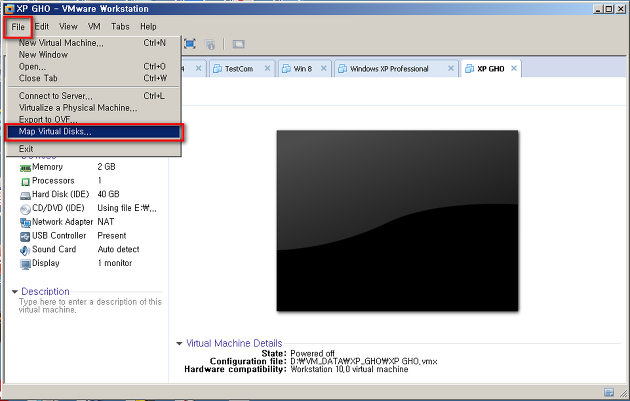Image resolution: width=630 pixels, height=401 pixels.
Task: Click the 40 GB hard disk value
Action: 108,194
